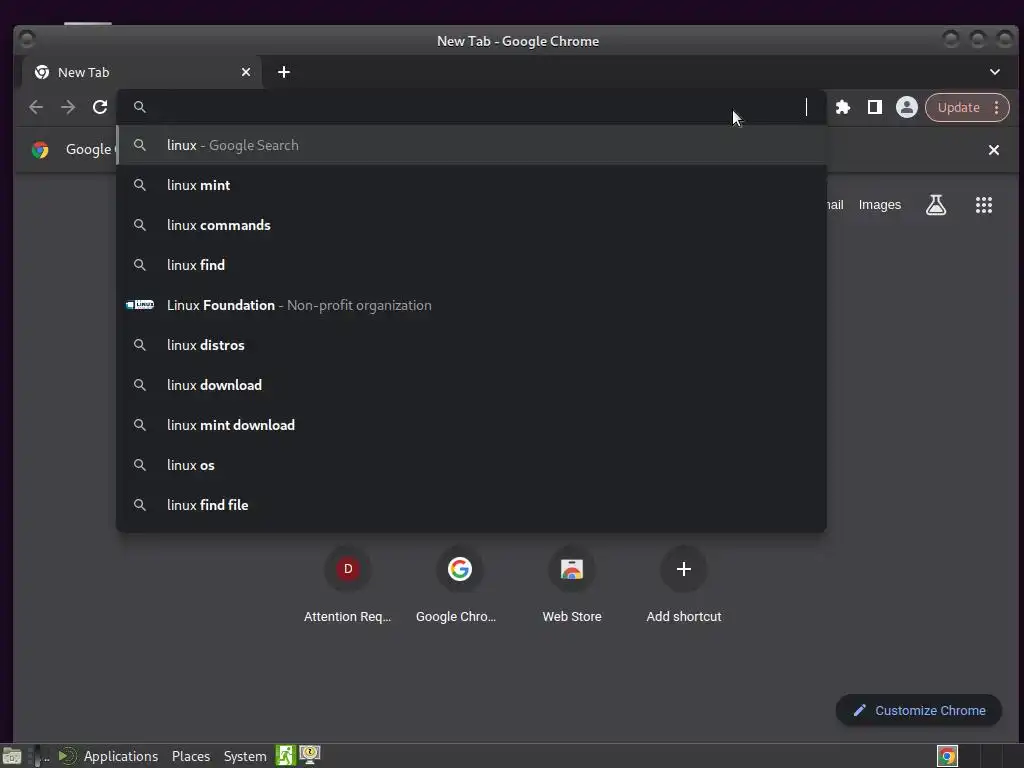Open the Linux Foundation suggestion
The image size is (1024, 768).
point(472,305)
